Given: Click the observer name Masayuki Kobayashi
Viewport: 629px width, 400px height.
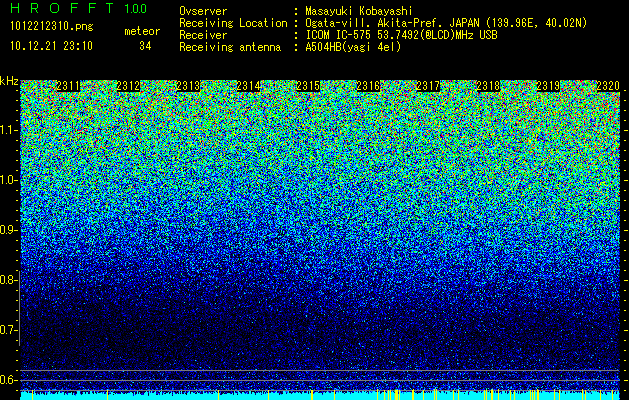Looking at the screenshot, I should [x=359, y=11].
